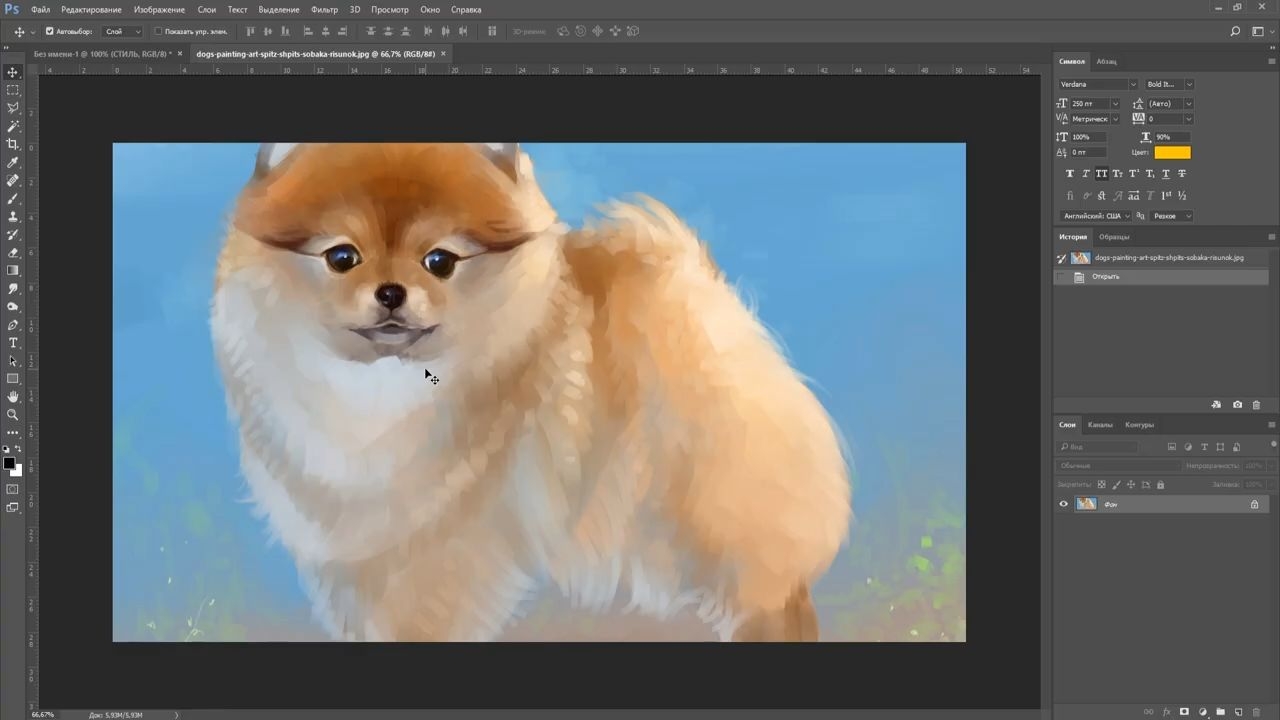The height and width of the screenshot is (720, 1280).
Task: Click the search icon in the top bar
Action: (x=1236, y=31)
